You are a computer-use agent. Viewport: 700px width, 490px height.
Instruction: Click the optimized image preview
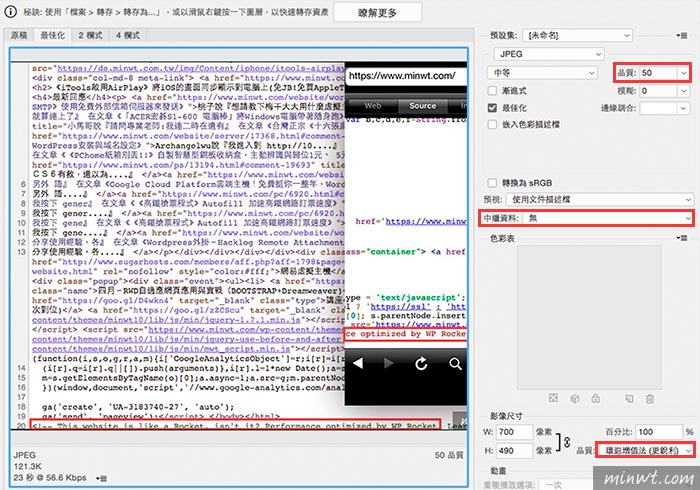click(239, 246)
